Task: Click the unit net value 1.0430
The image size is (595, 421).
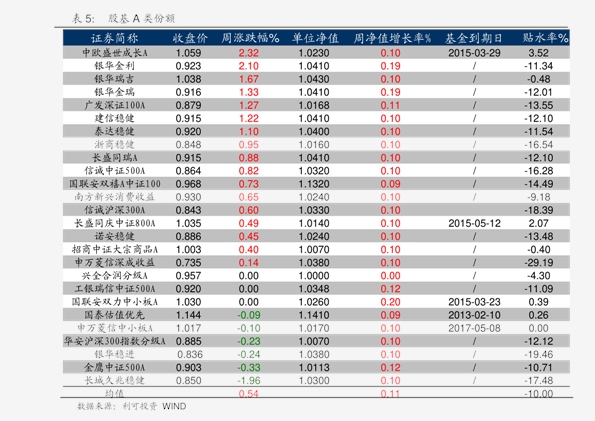Action: [314, 79]
